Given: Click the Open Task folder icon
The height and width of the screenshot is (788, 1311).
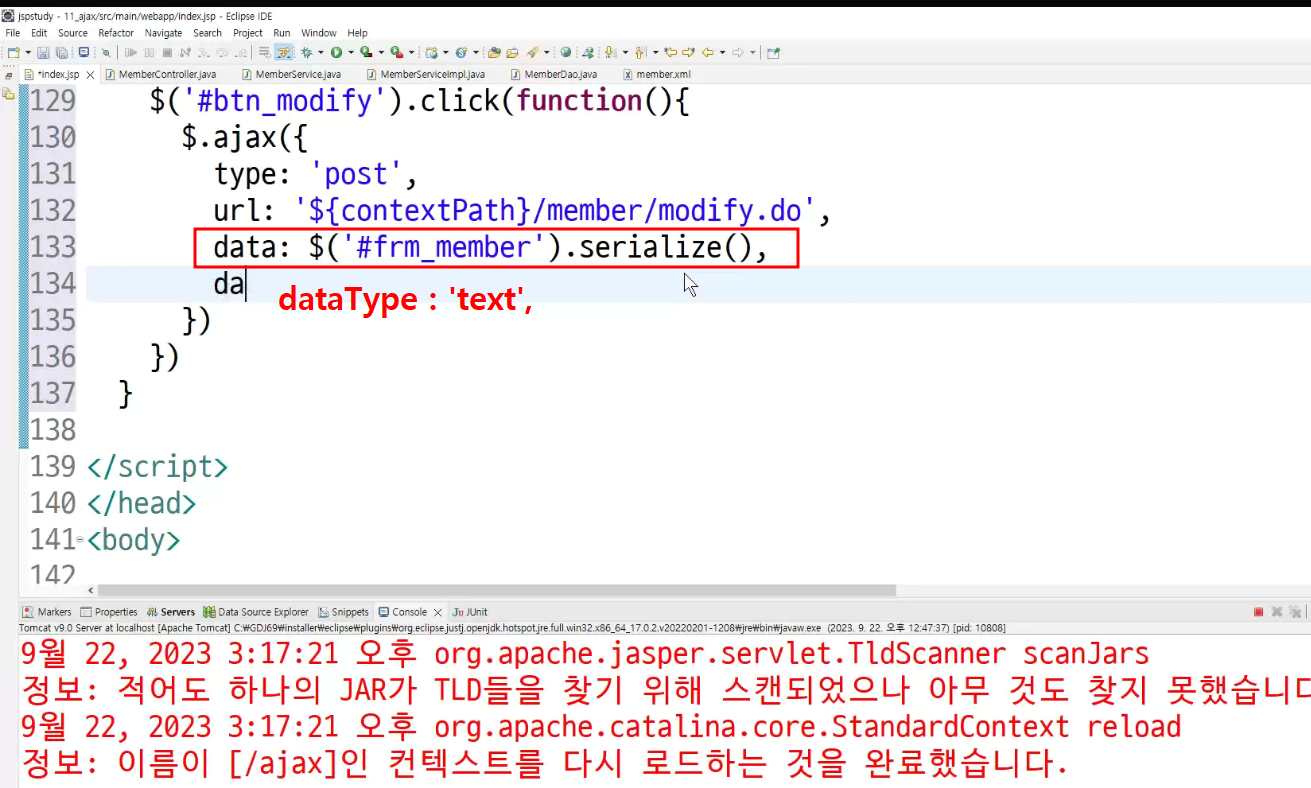Looking at the screenshot, I should click(x=512, y=52).
